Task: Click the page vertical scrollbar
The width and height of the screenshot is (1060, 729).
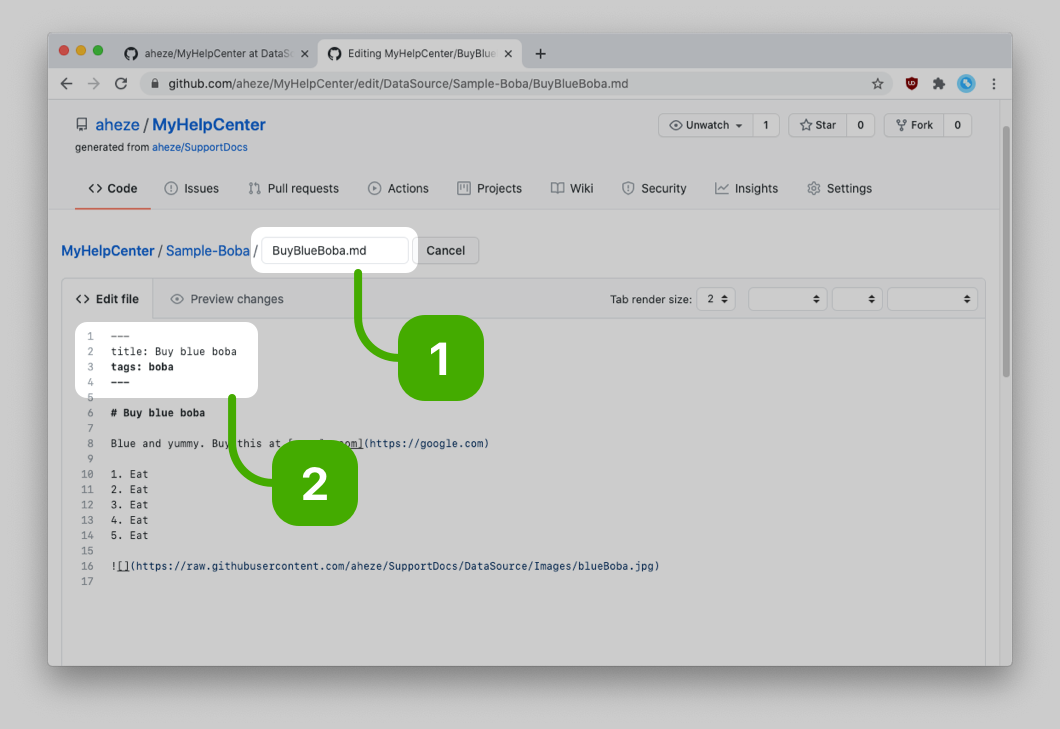Action: pos(1006,252)
